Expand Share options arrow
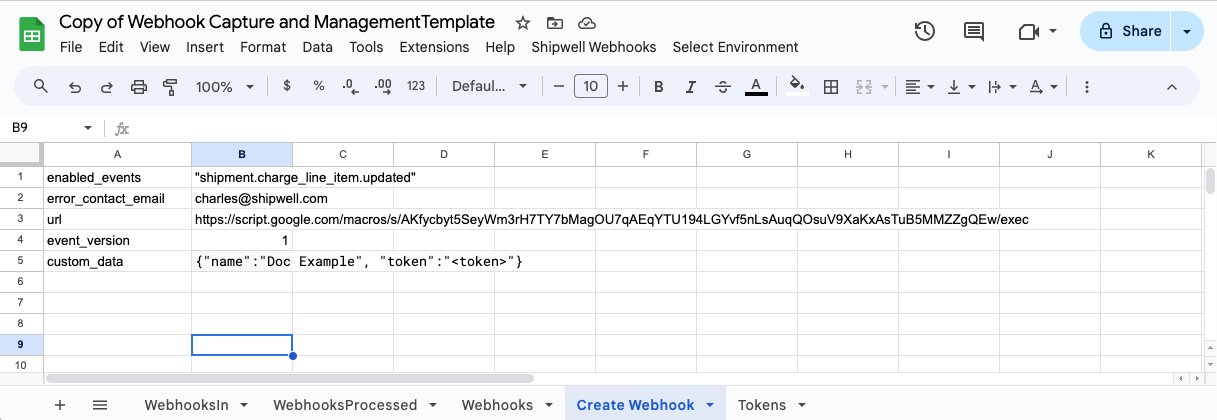This screenshot has width=1217, height=420. click(1187, 32)
